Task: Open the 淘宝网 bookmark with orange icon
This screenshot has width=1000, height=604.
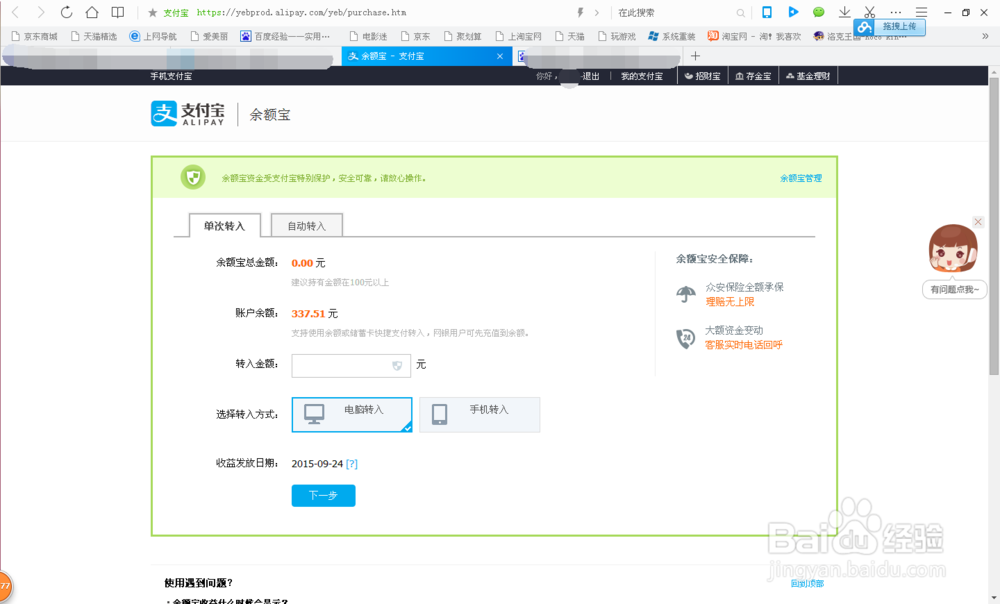Action: [x=754, y=36]
